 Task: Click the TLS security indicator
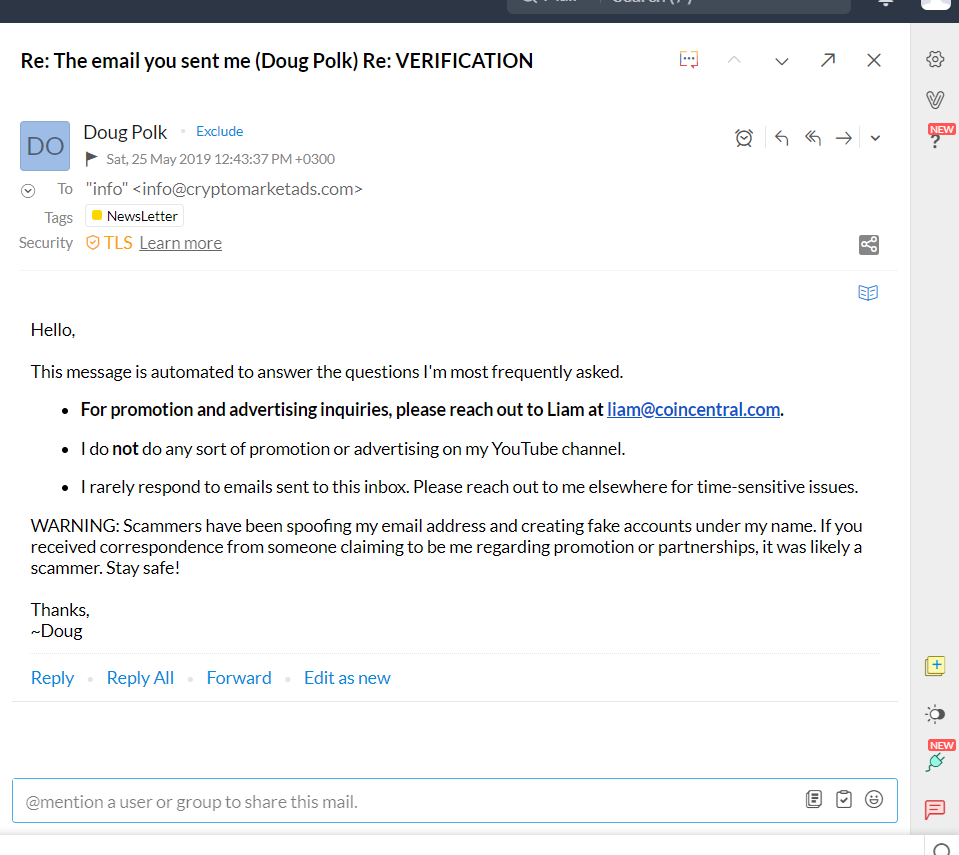tap(109, 243)
